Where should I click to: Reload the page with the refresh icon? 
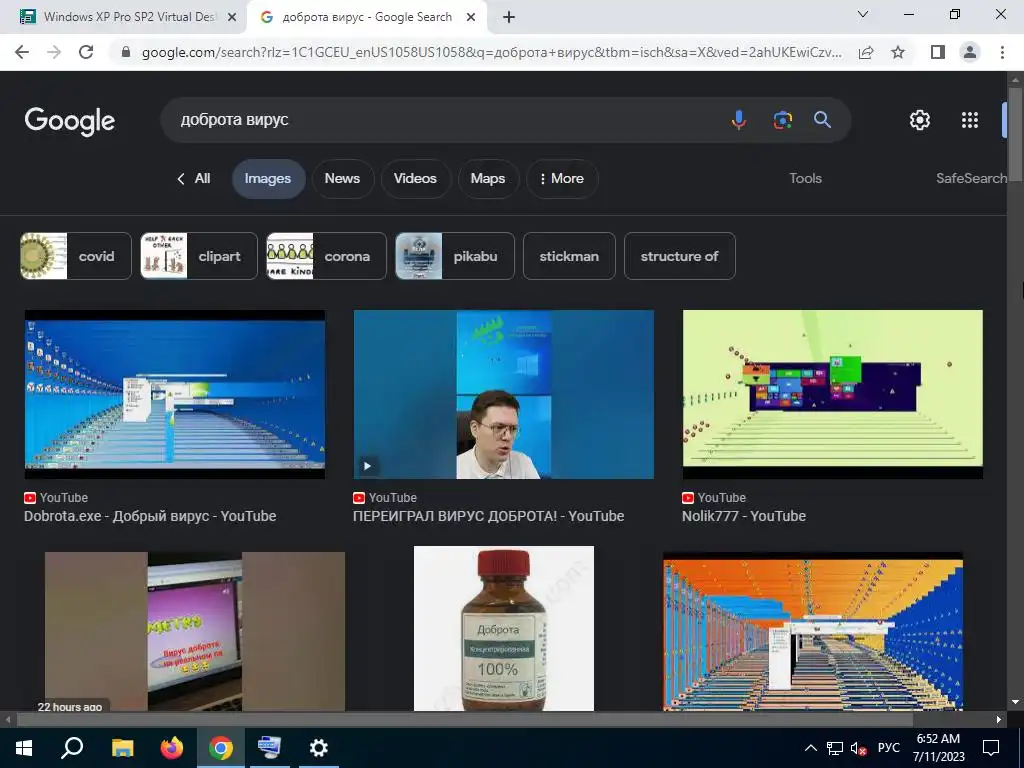pyautogui.click(x=86, y=52)
